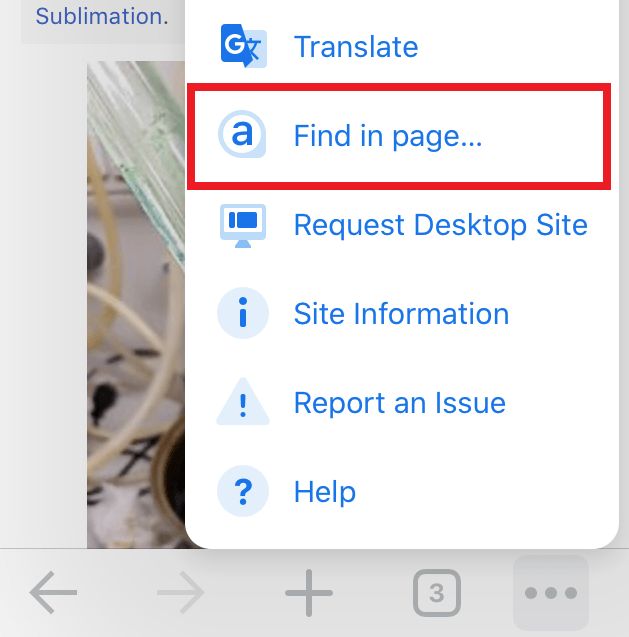Open Site Information text entry

pos(401,313)
